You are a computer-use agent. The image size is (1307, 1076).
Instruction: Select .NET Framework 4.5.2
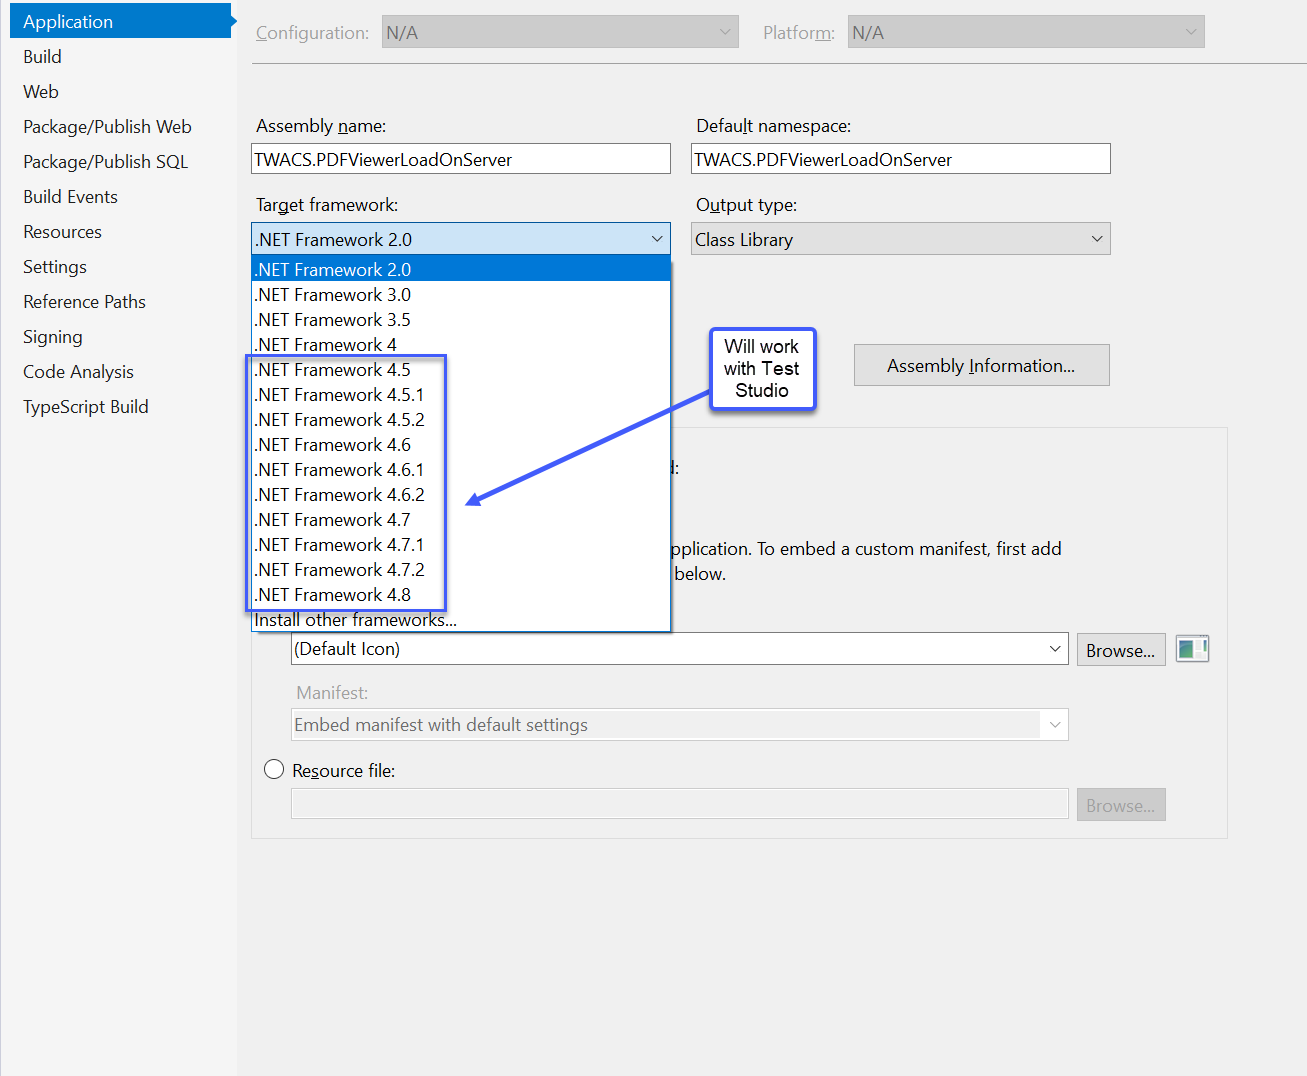[x=461, y=419]
